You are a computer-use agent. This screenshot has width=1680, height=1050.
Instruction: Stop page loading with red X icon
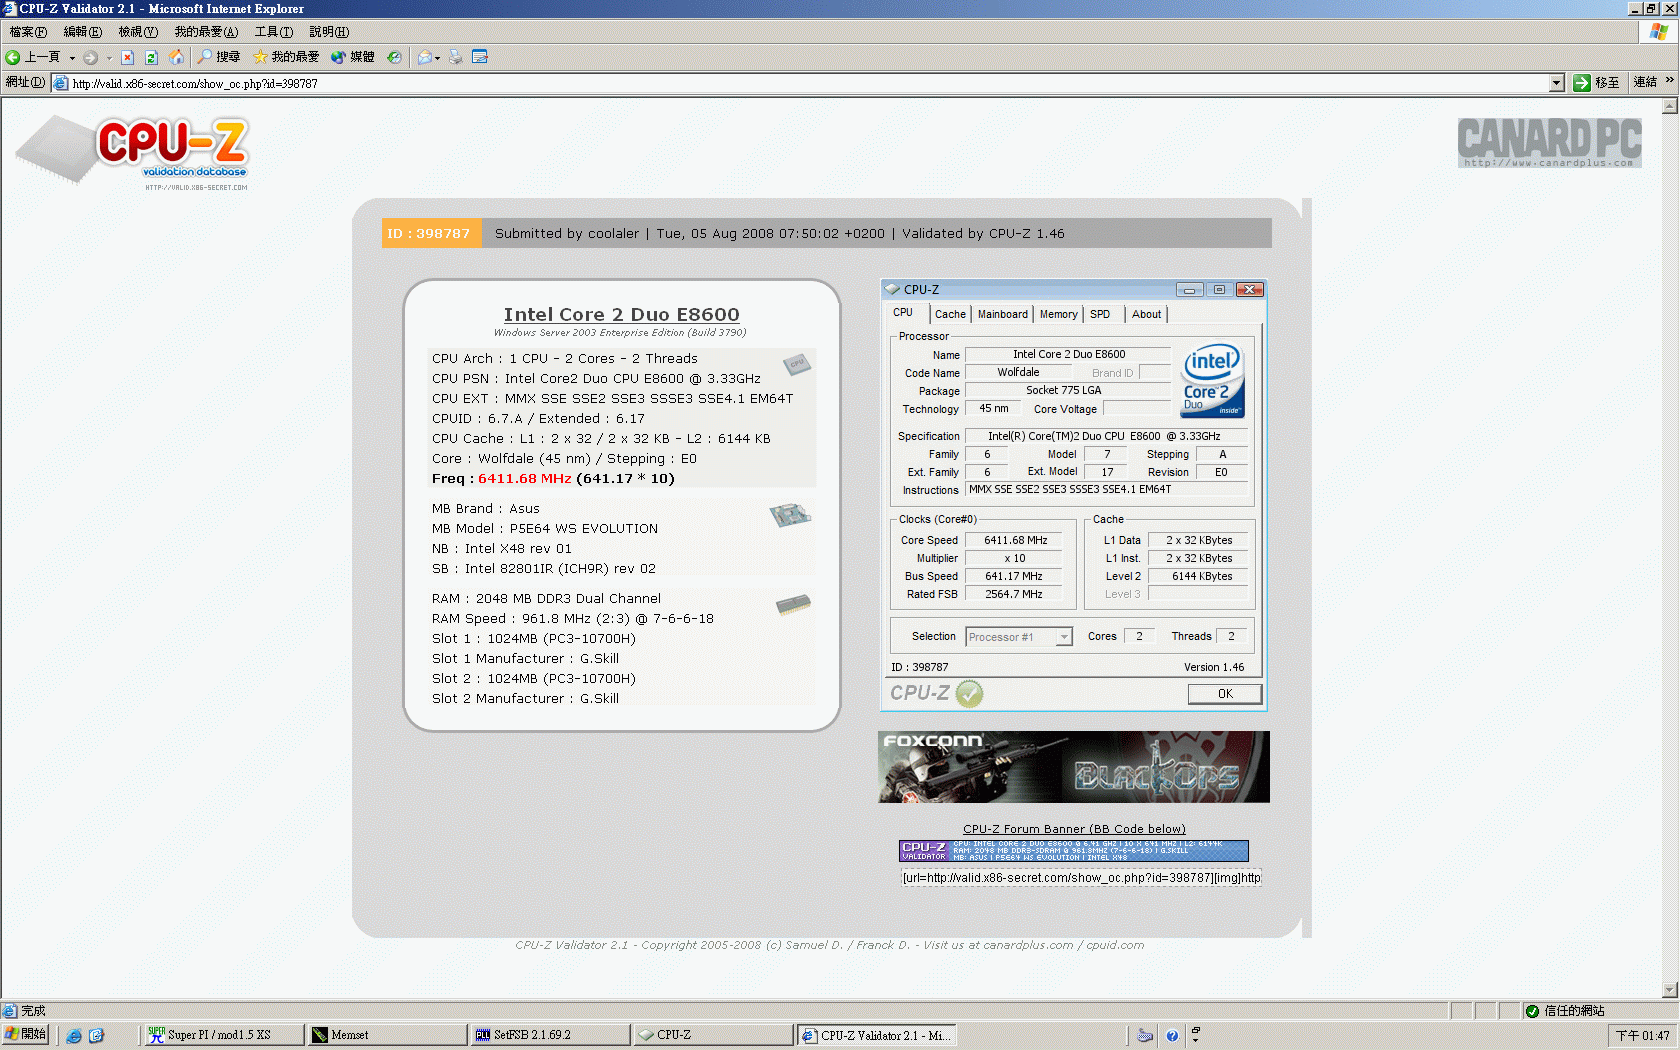128,57
